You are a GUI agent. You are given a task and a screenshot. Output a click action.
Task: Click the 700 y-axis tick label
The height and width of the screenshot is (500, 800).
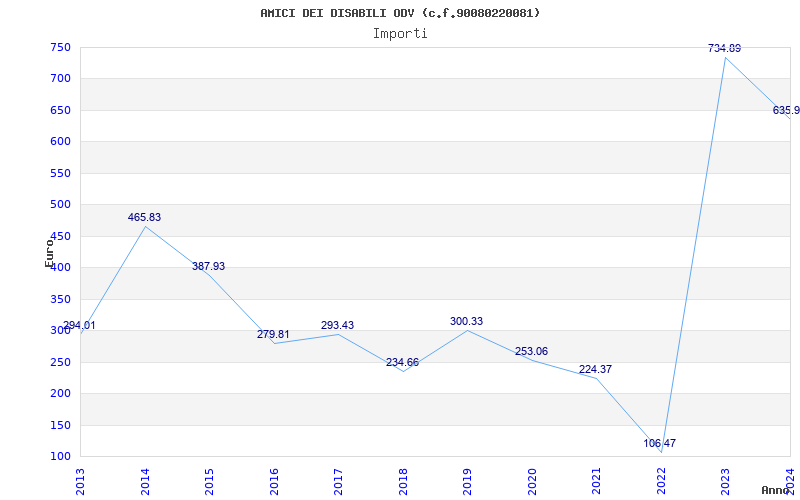(x=60, y=79)
